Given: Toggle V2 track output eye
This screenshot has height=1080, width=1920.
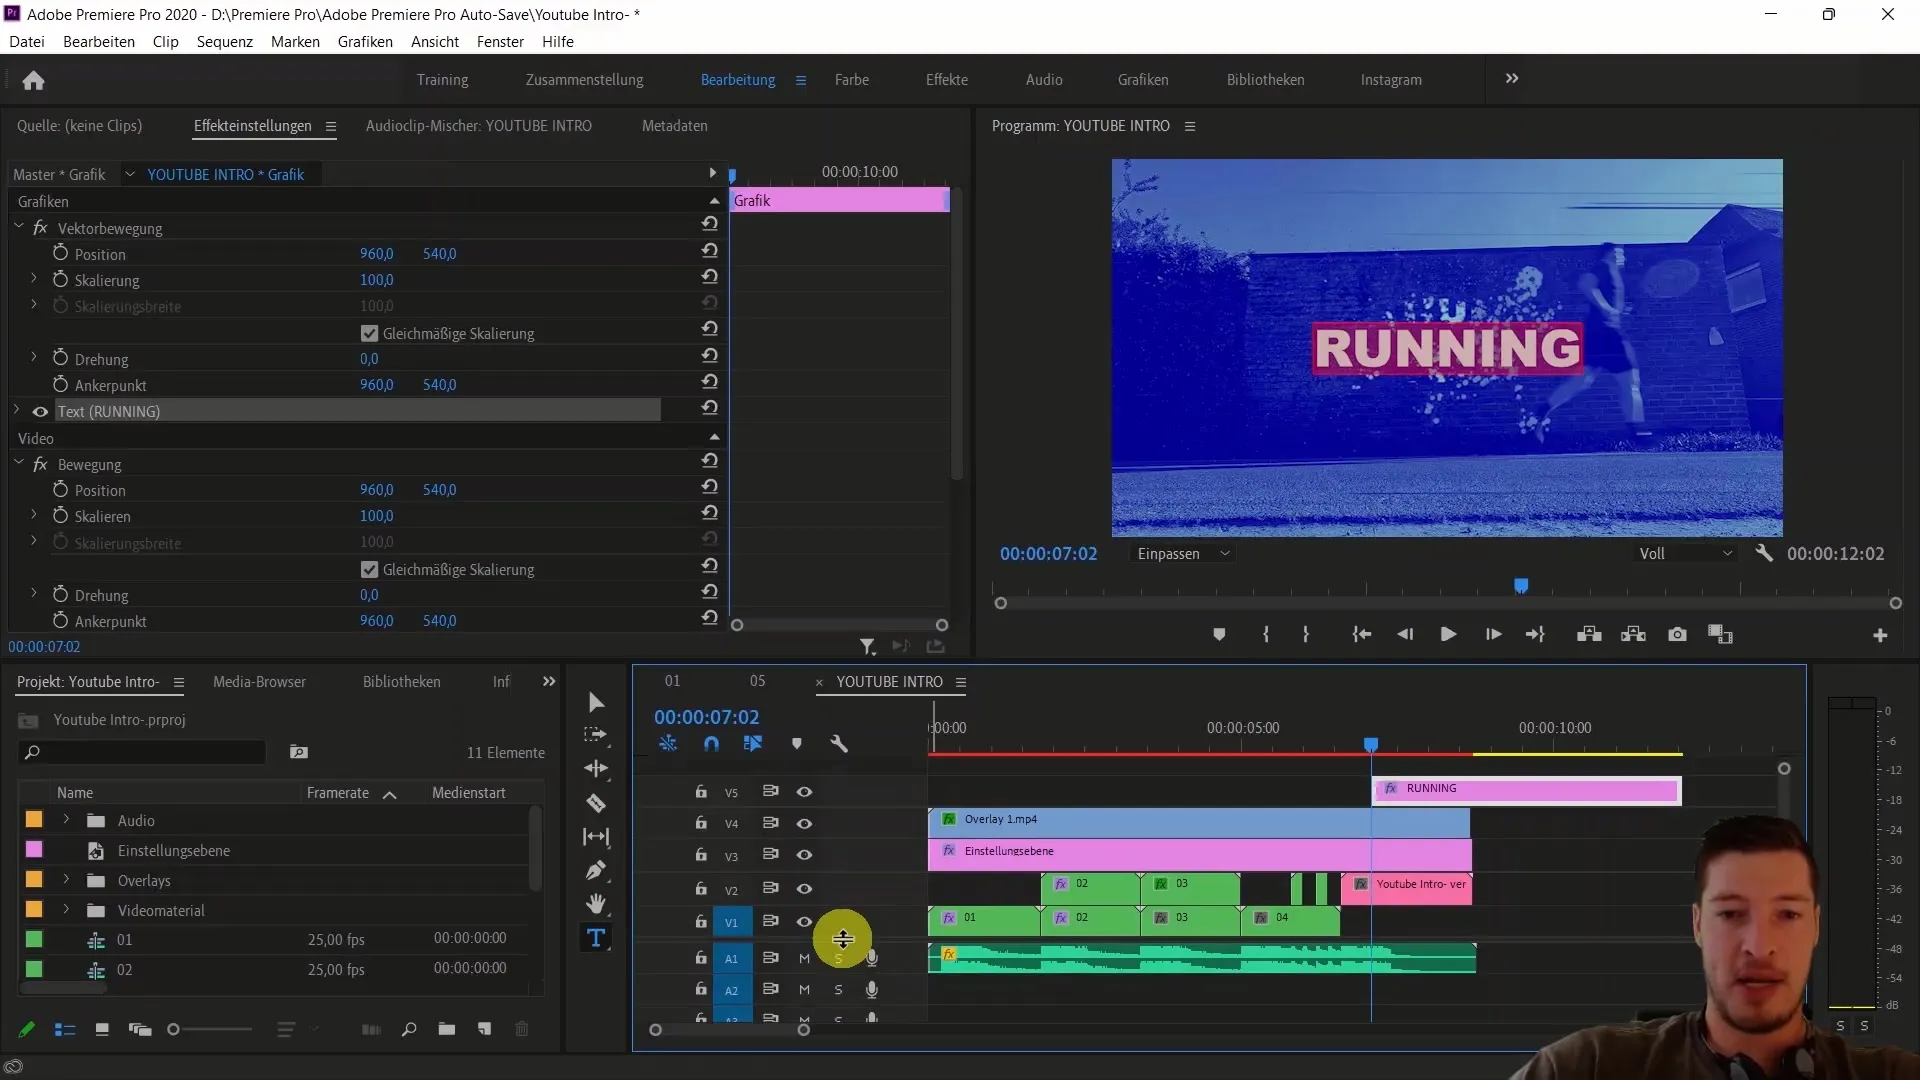Looking at the screenshot, I should click(x=804, y=888).
